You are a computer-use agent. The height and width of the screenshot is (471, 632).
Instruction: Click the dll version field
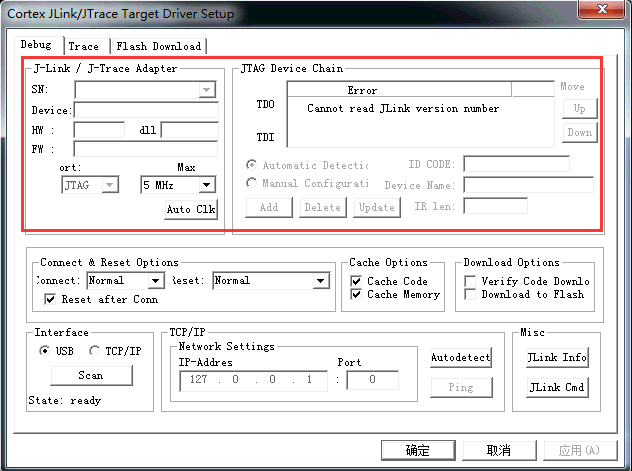pos(189,130)
